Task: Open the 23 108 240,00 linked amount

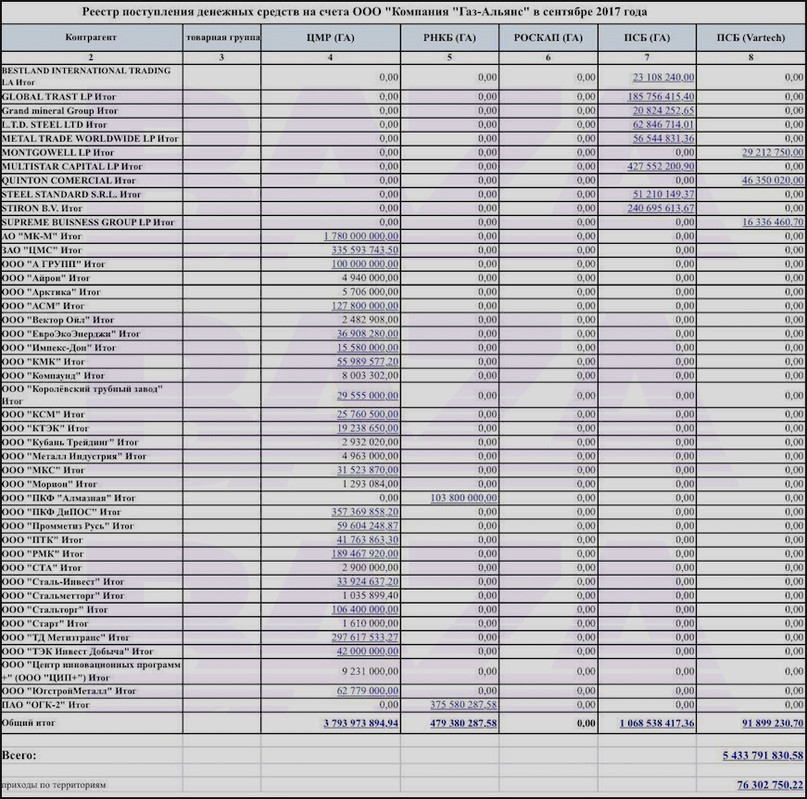Action: (x=663, y=77)
